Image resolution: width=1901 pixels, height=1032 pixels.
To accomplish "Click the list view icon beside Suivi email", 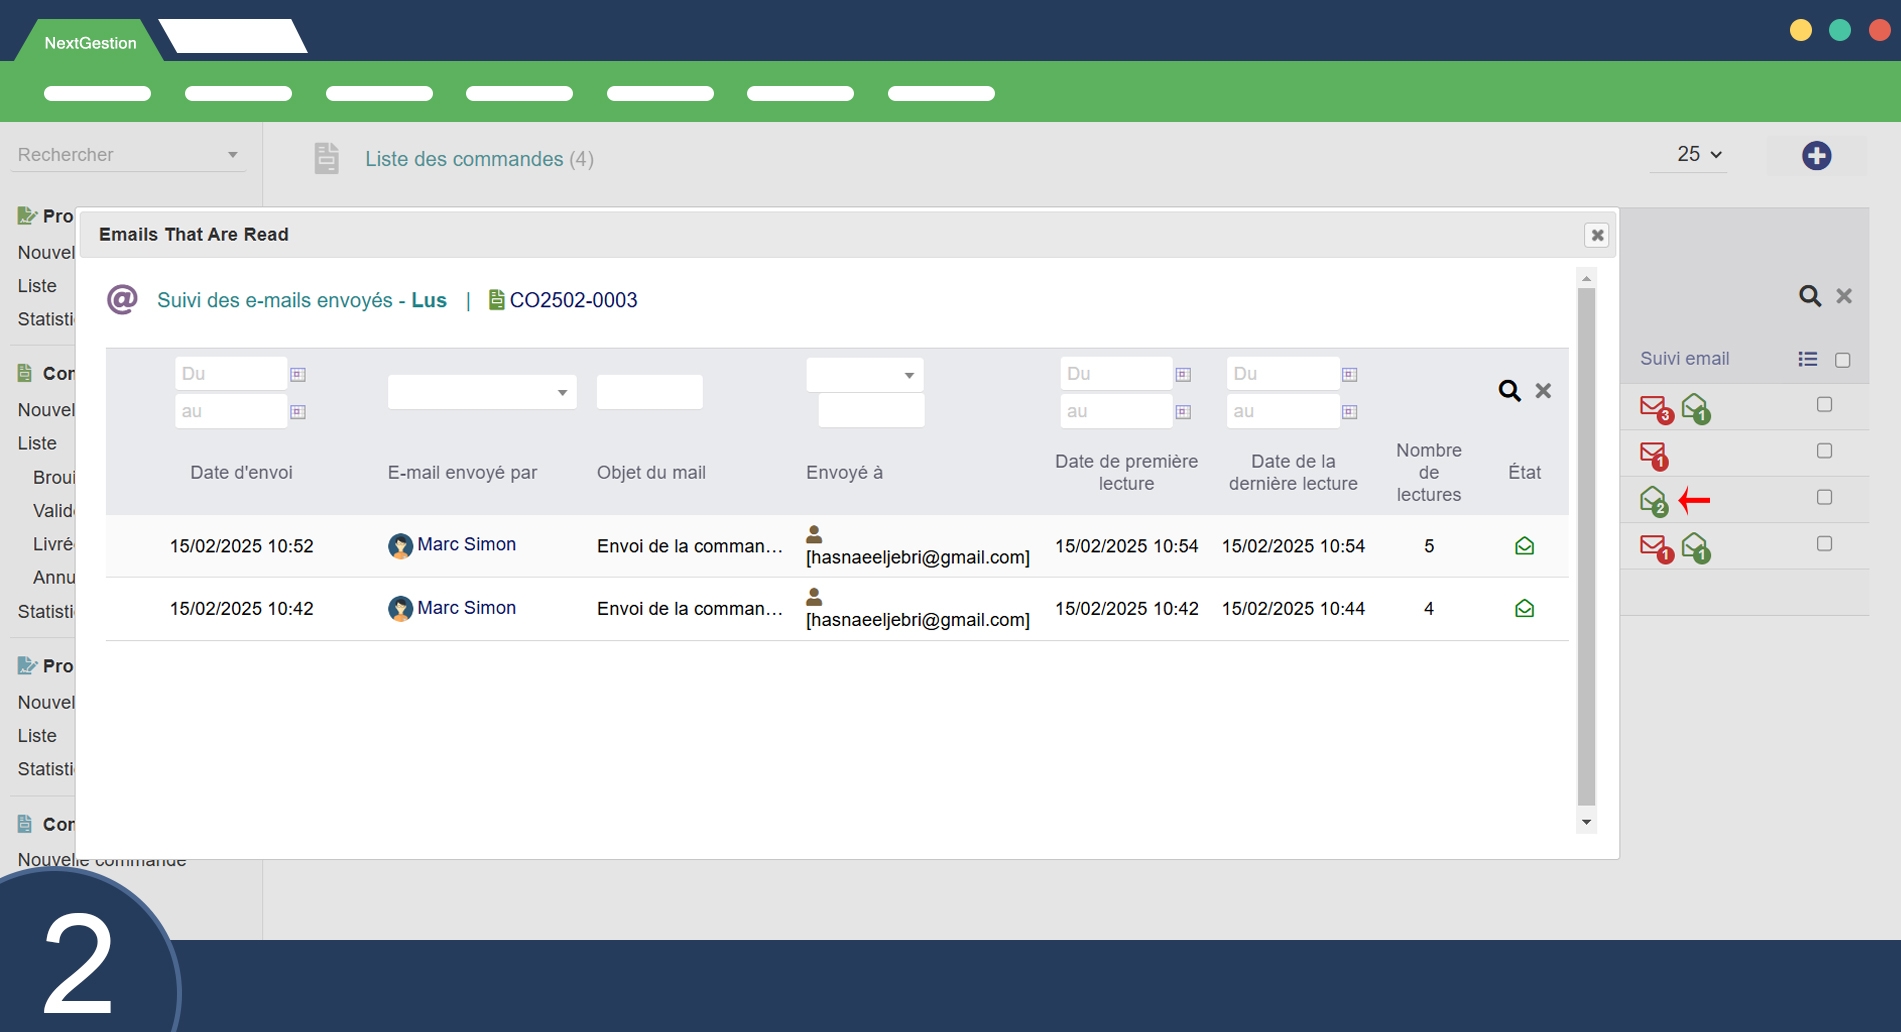I will (1807, 359).
